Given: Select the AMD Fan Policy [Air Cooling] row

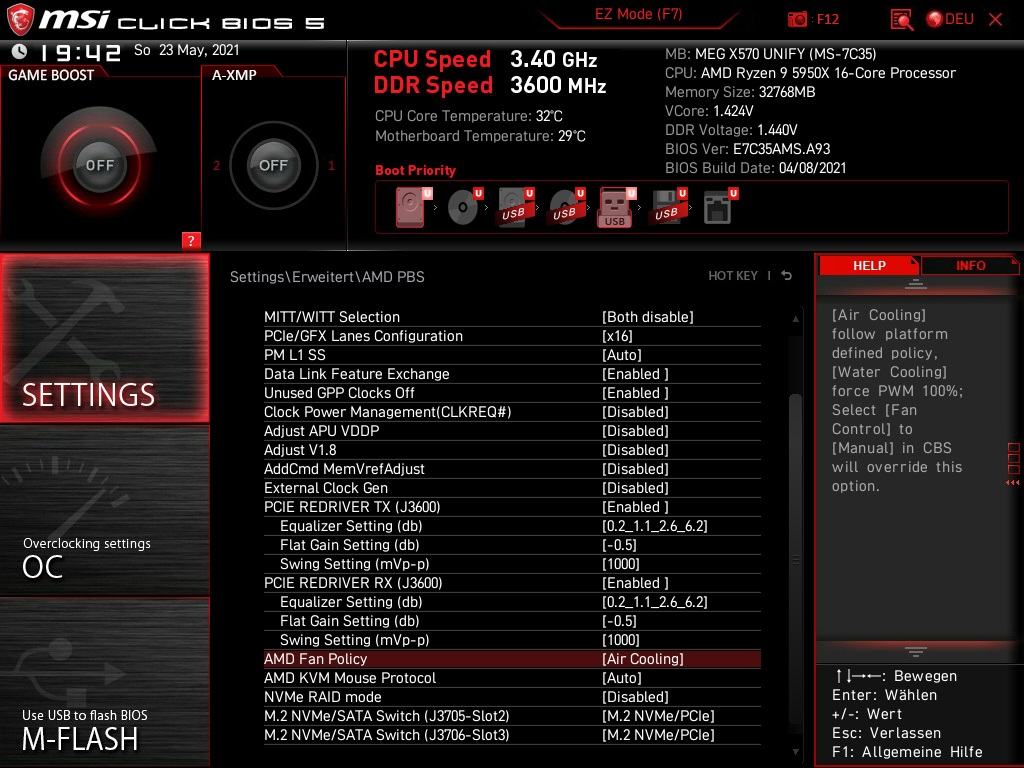Looking at the screenshot, I should tap(512, 658).
